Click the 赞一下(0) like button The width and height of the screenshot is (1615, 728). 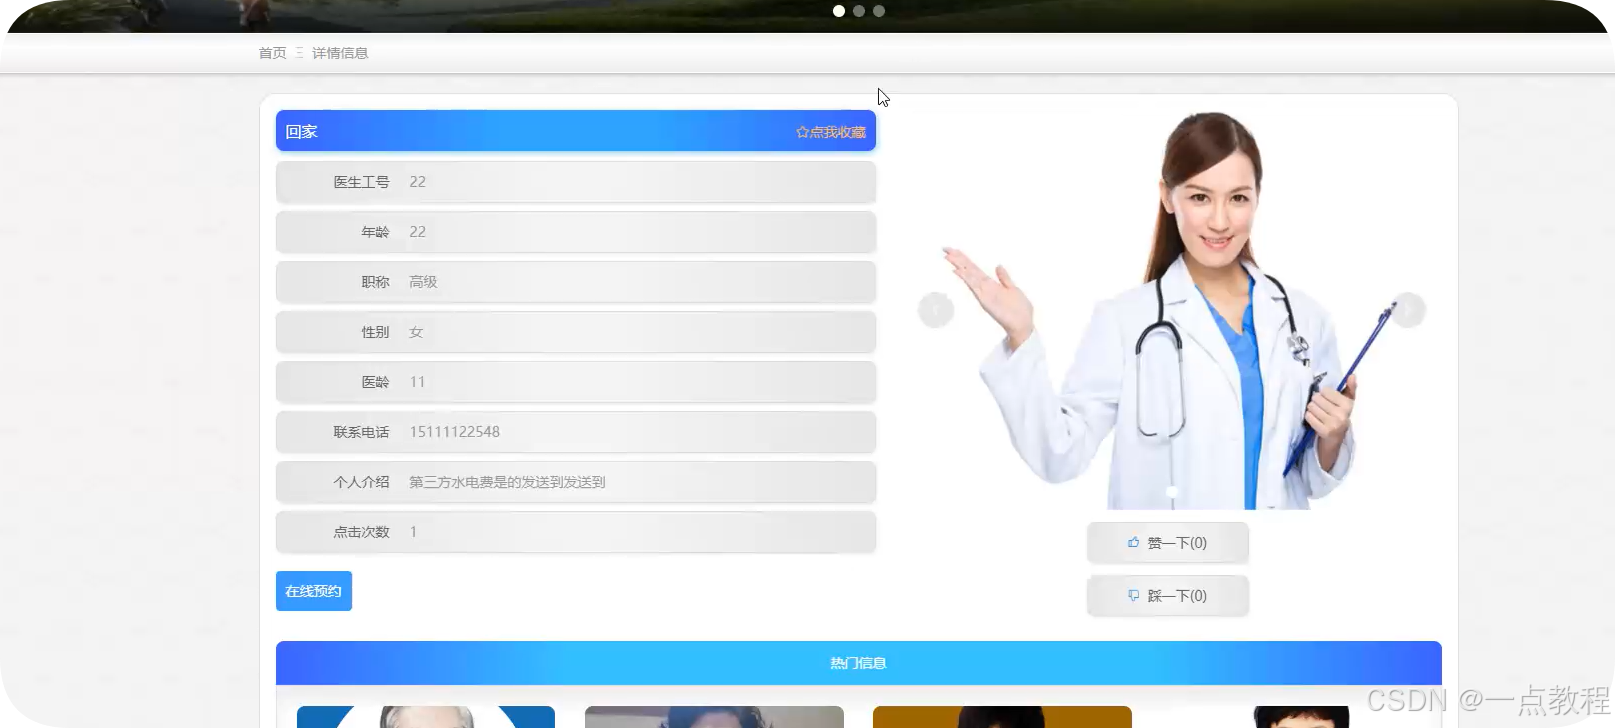click(1167, 543)
